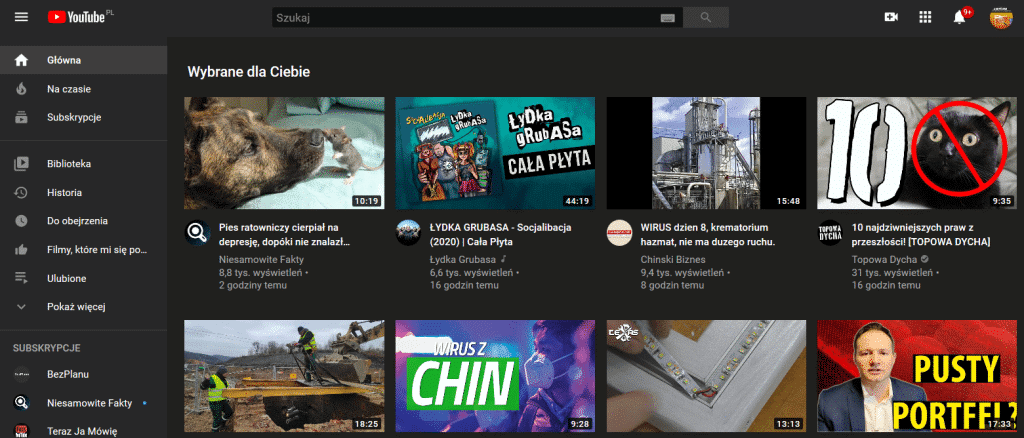Expand sidebar with Pokaż więcej chevron

click(22, 307)
